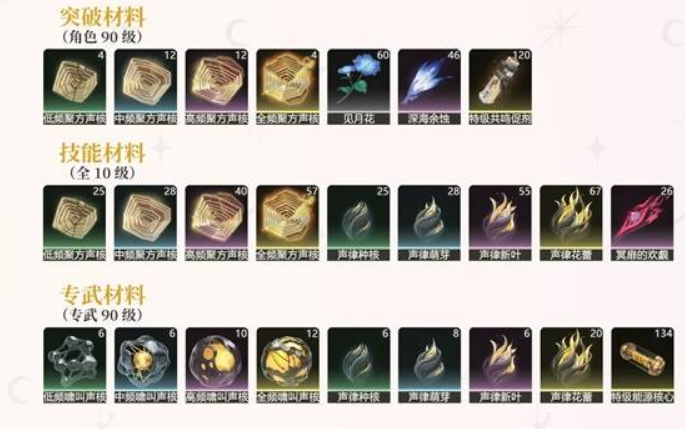The image size is (685, 429).
Task: Click the red 冥渊的欢靥 material icon
Action: [x=642, y=223]
